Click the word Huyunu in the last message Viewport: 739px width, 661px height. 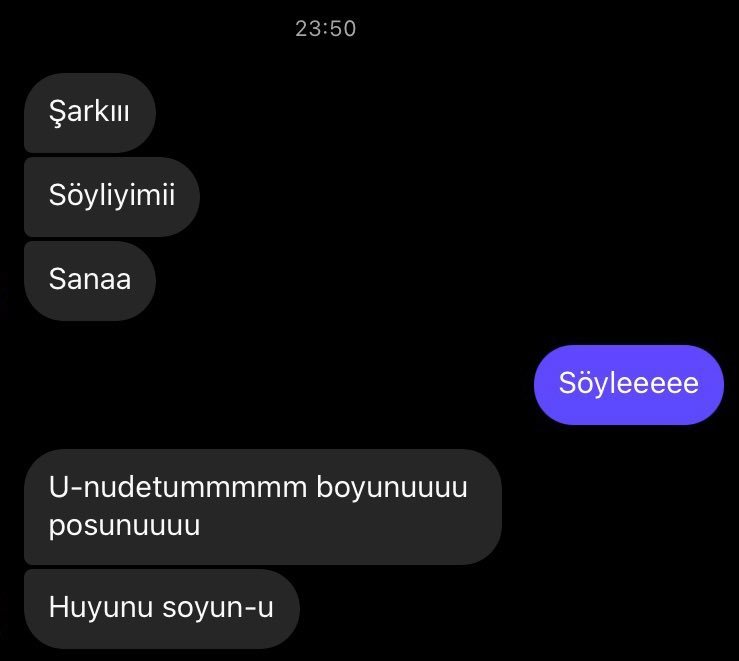pos(101,607)
